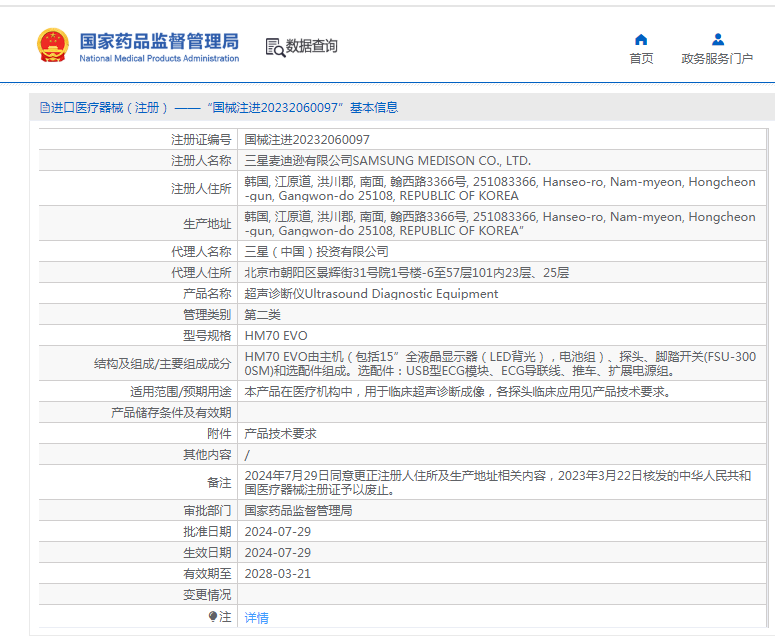Select the 生产地址 address value

(500, 224)
